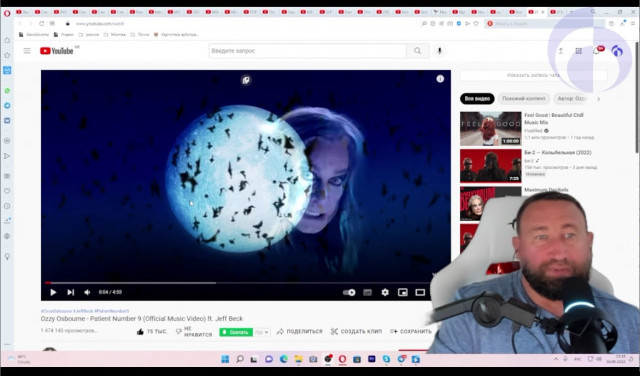Open YouTube hamburger guide menu
This screenshot has height=376, width=640.
point(27,51)
